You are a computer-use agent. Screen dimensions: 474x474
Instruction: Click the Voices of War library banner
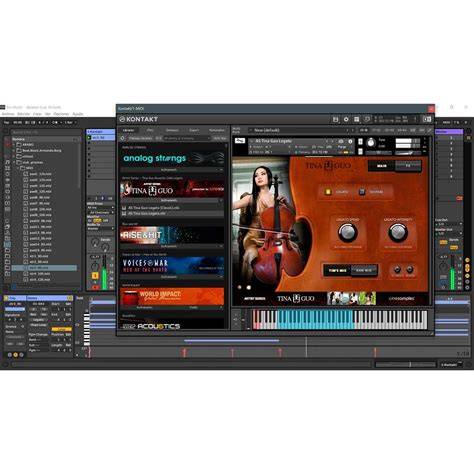(172, 266)
